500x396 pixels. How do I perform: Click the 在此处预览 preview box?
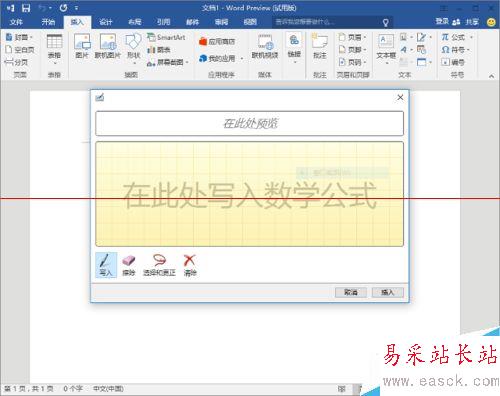(249, 123)
